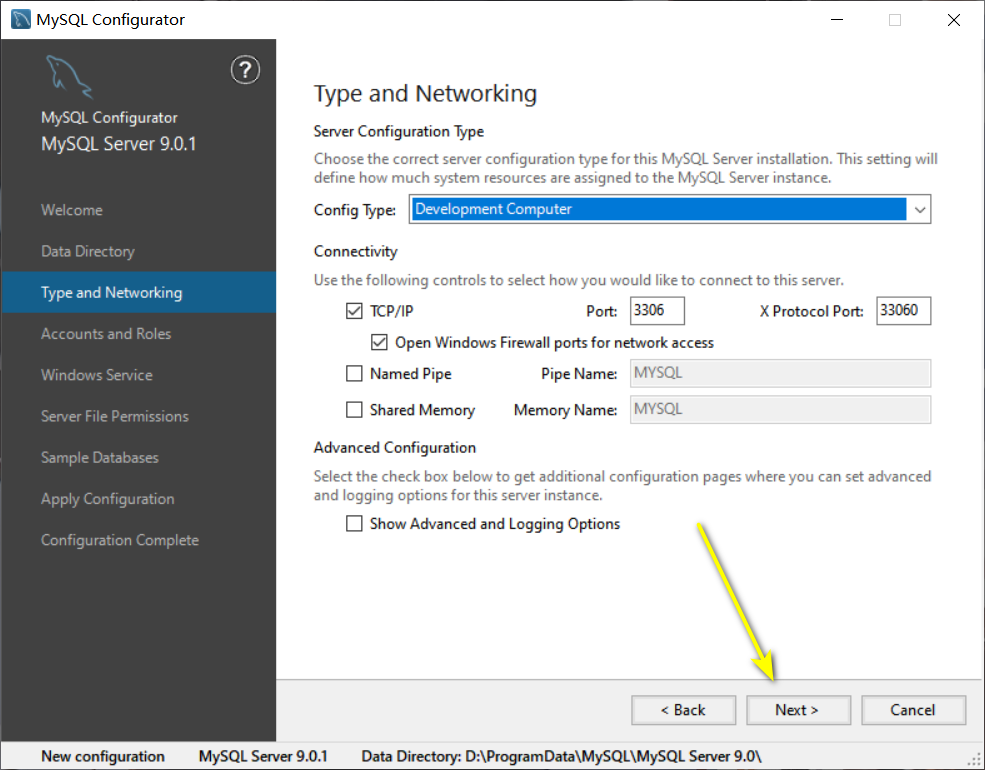
Task: Open the help question mark icon
Action: 245,70
